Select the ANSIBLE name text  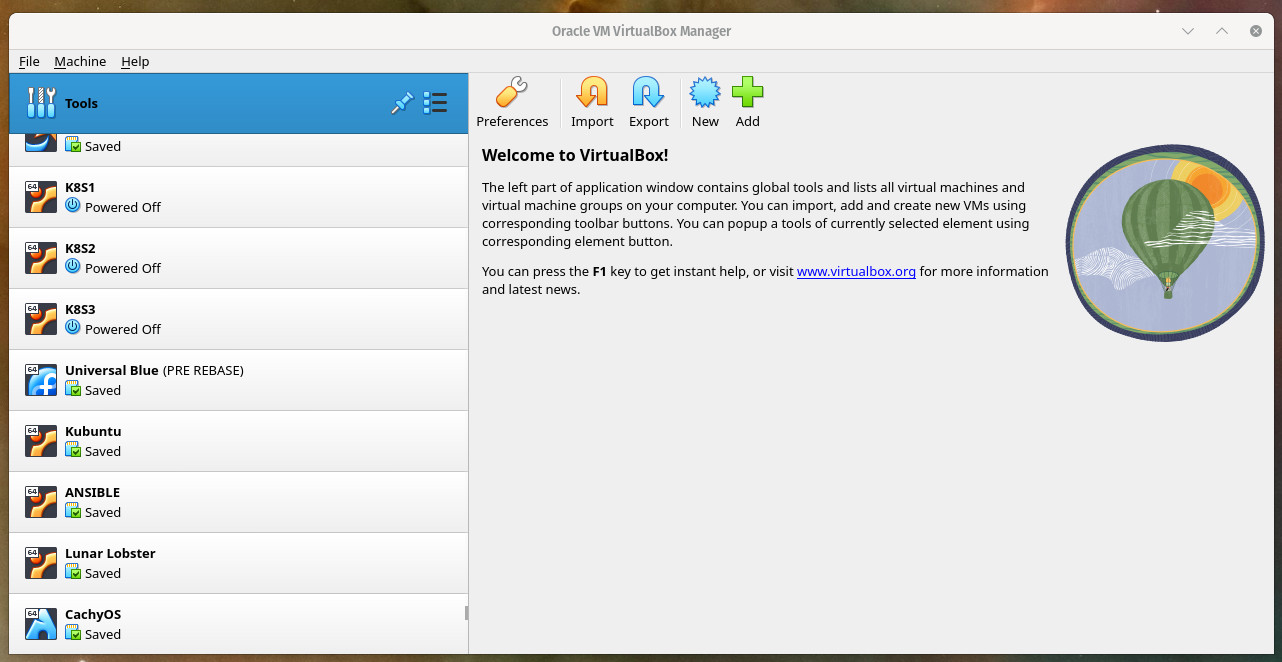click(x=92, y=492)
